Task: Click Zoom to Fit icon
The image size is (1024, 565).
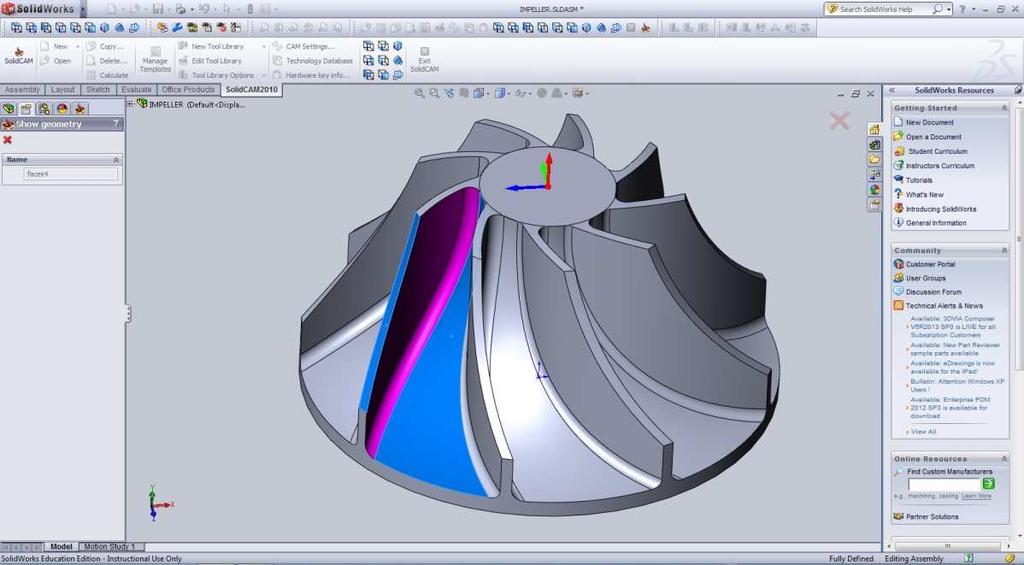Action: point(419,93)
